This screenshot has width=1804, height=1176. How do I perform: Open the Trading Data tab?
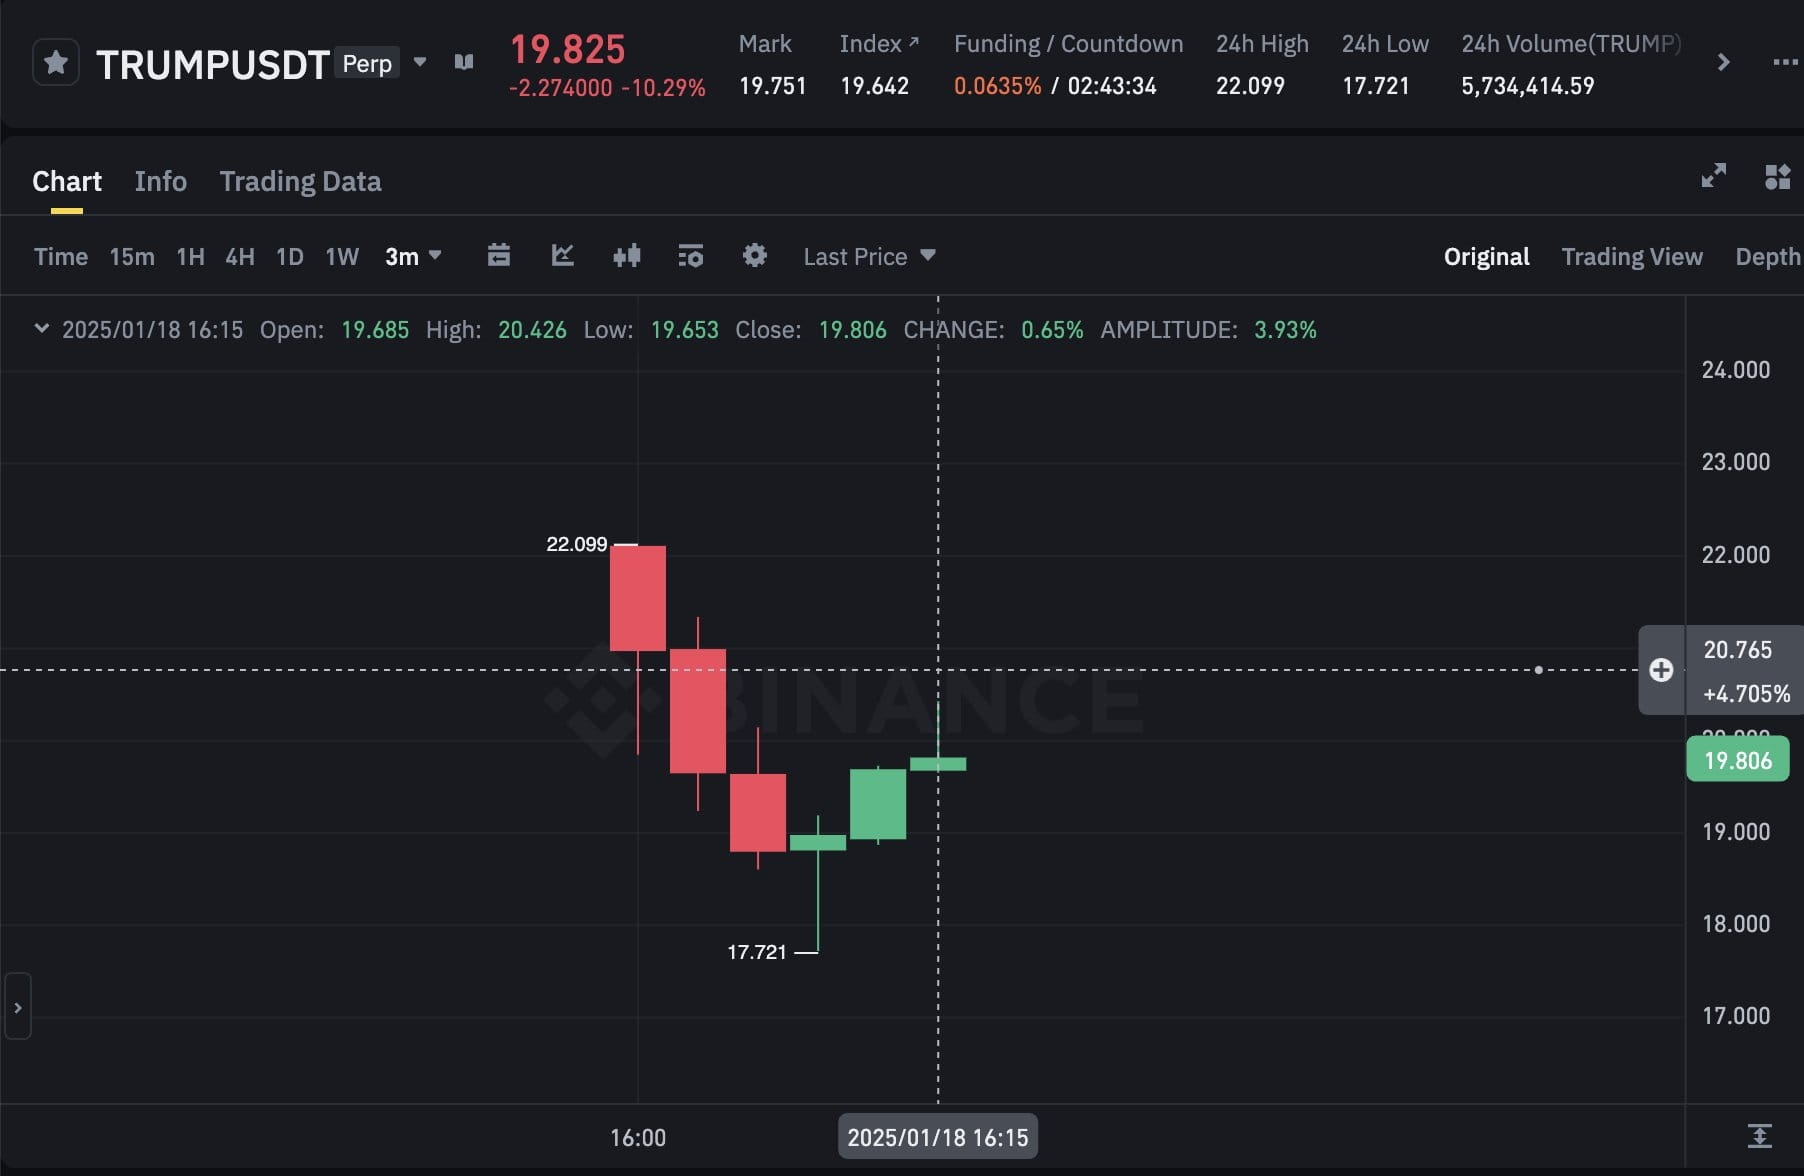[300, 181]
